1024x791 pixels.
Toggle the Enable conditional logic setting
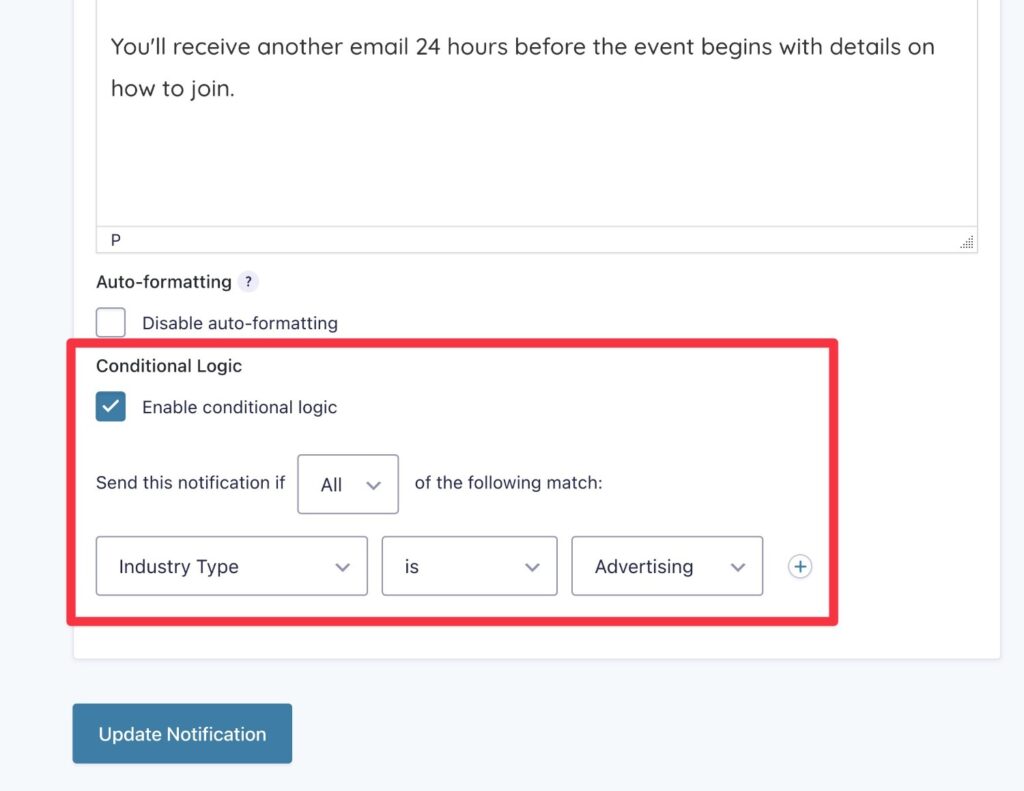110,406
